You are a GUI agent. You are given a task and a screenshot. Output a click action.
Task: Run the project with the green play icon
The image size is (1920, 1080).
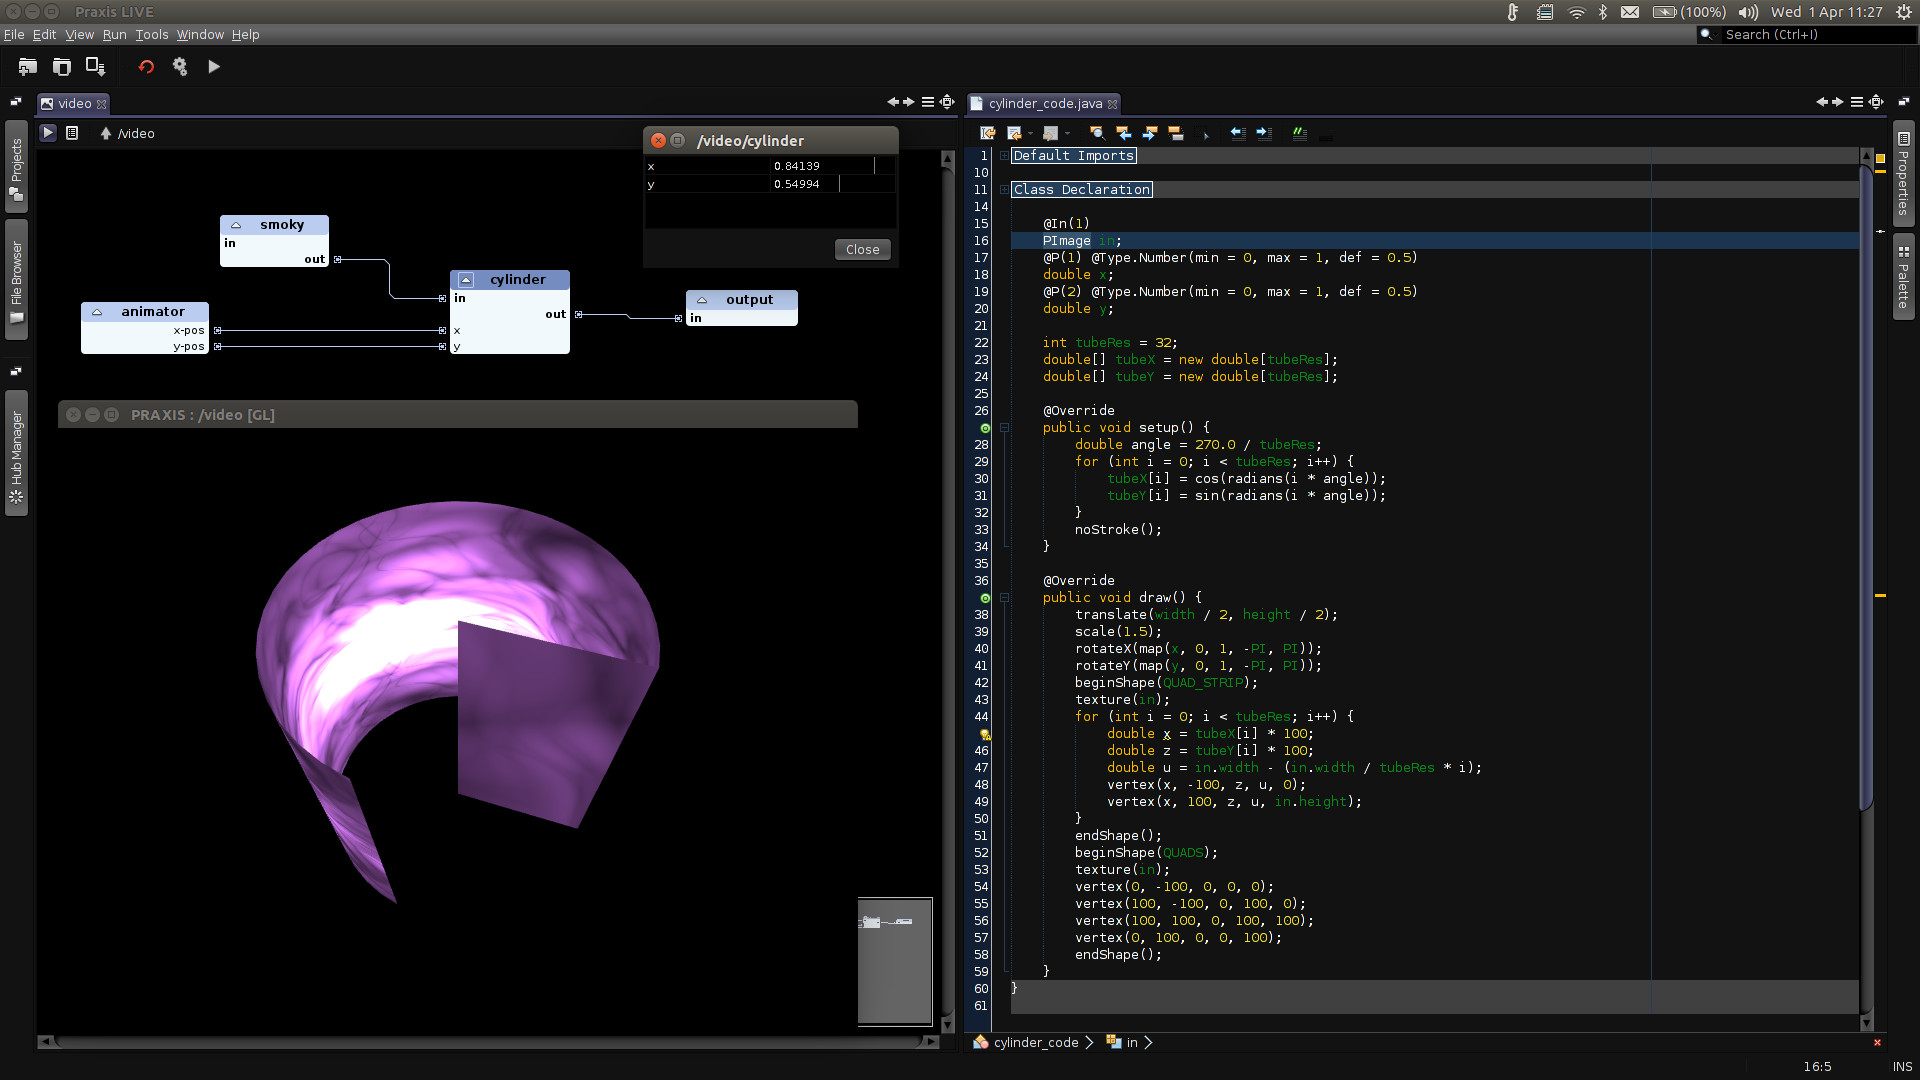[213, 66]
